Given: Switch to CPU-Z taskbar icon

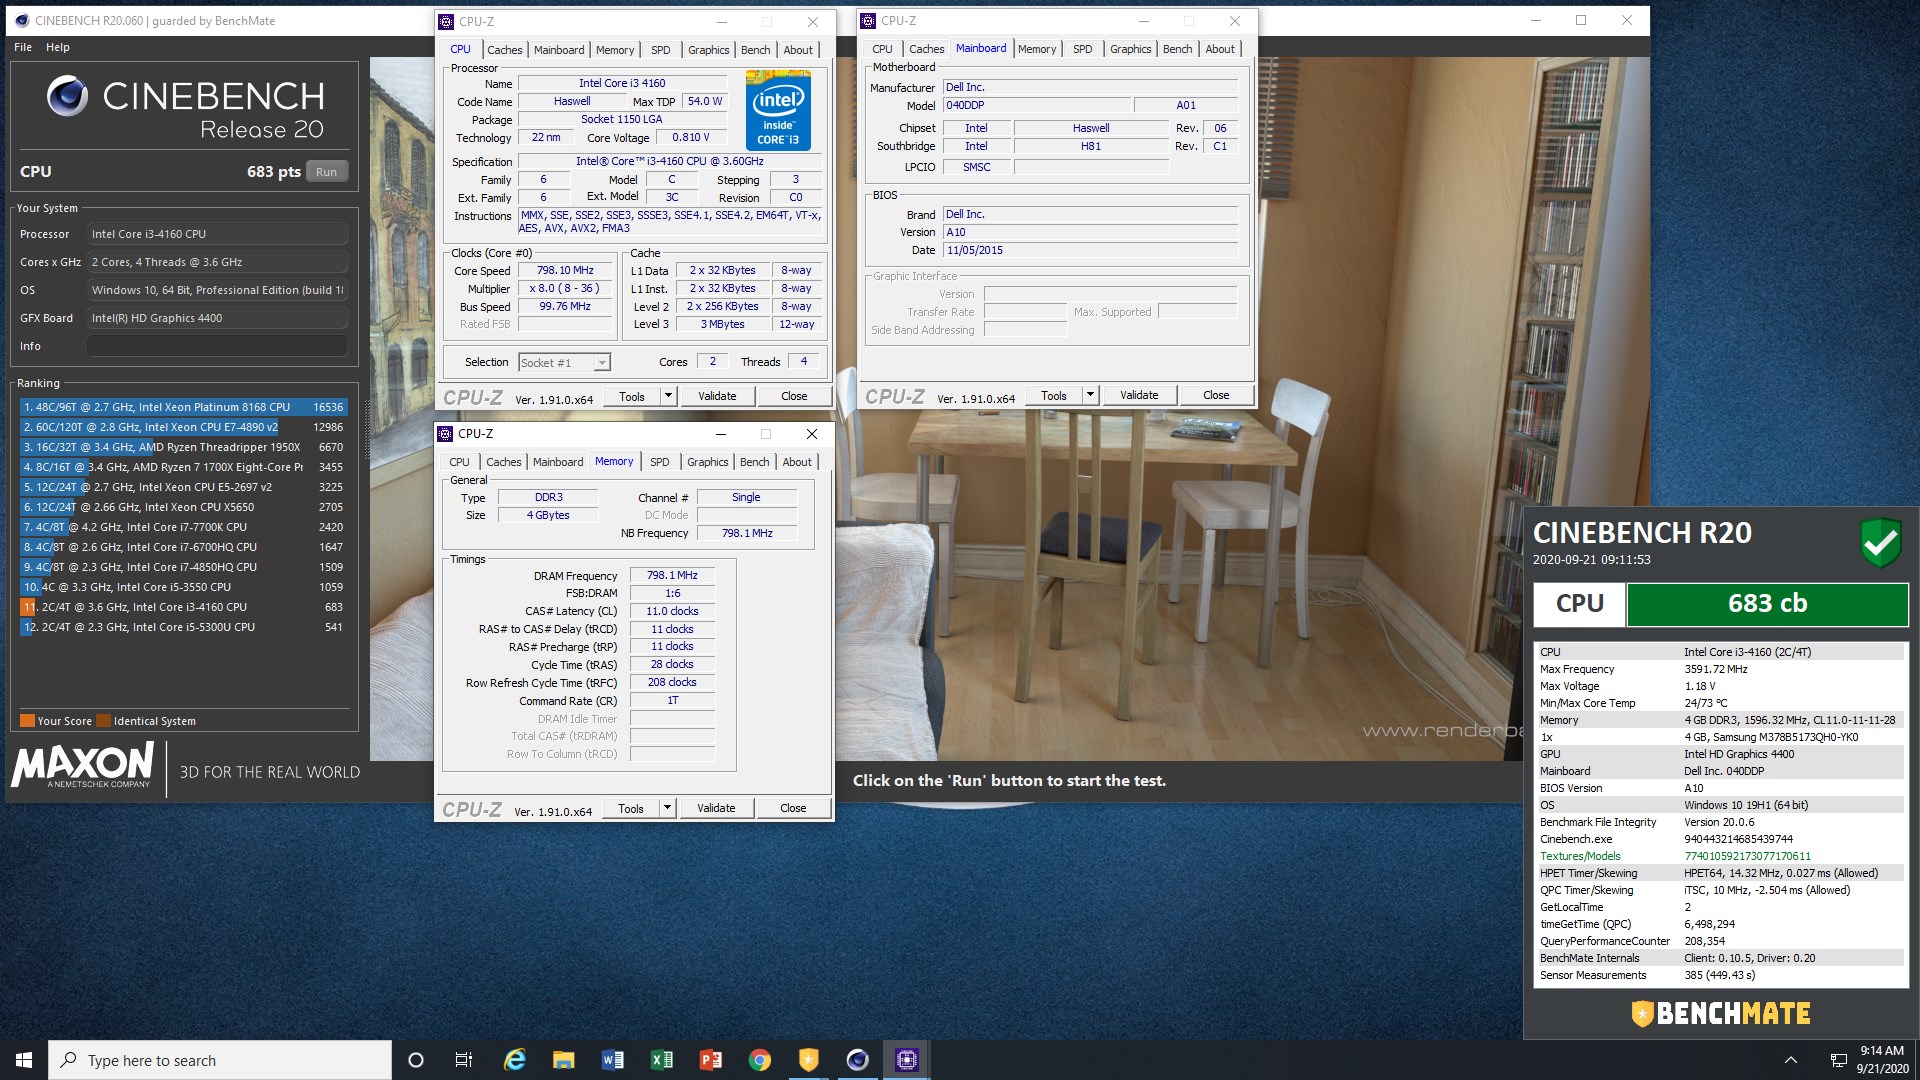Looking at the screenshot, I should pos(906,1060).
